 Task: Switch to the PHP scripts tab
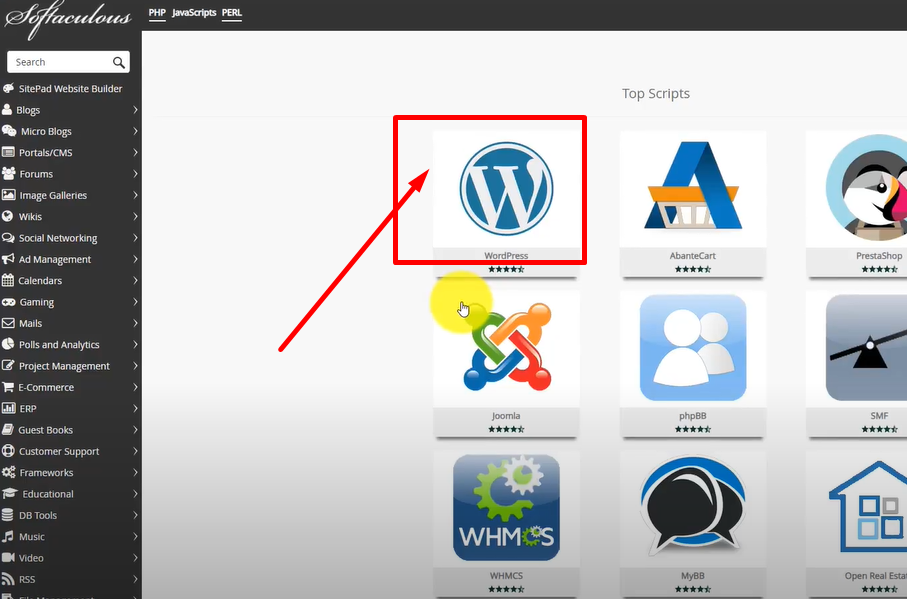pyautogui.click(x=157, y=13)
